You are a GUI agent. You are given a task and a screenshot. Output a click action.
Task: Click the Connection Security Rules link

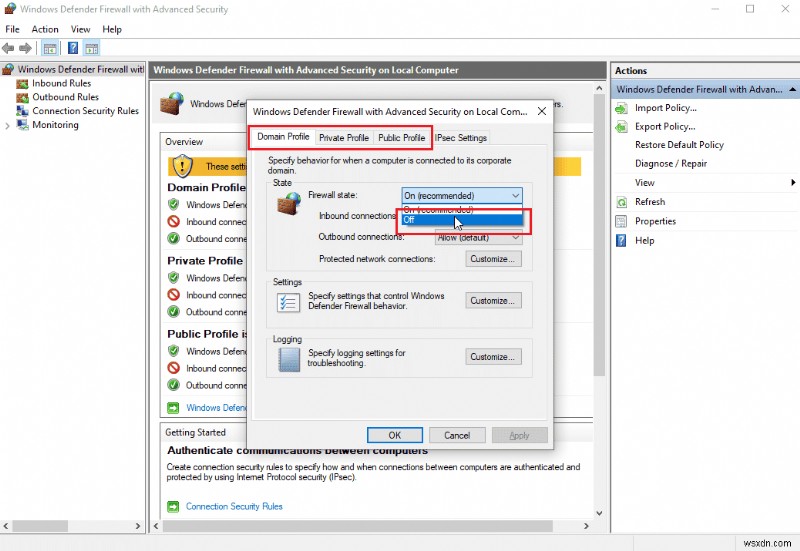coord(234,507)
